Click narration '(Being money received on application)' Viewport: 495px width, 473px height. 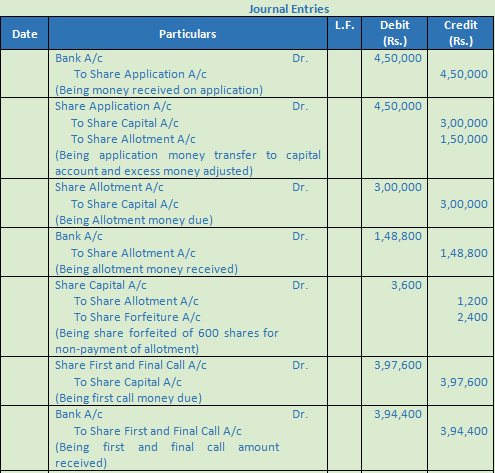pos(159,90)
